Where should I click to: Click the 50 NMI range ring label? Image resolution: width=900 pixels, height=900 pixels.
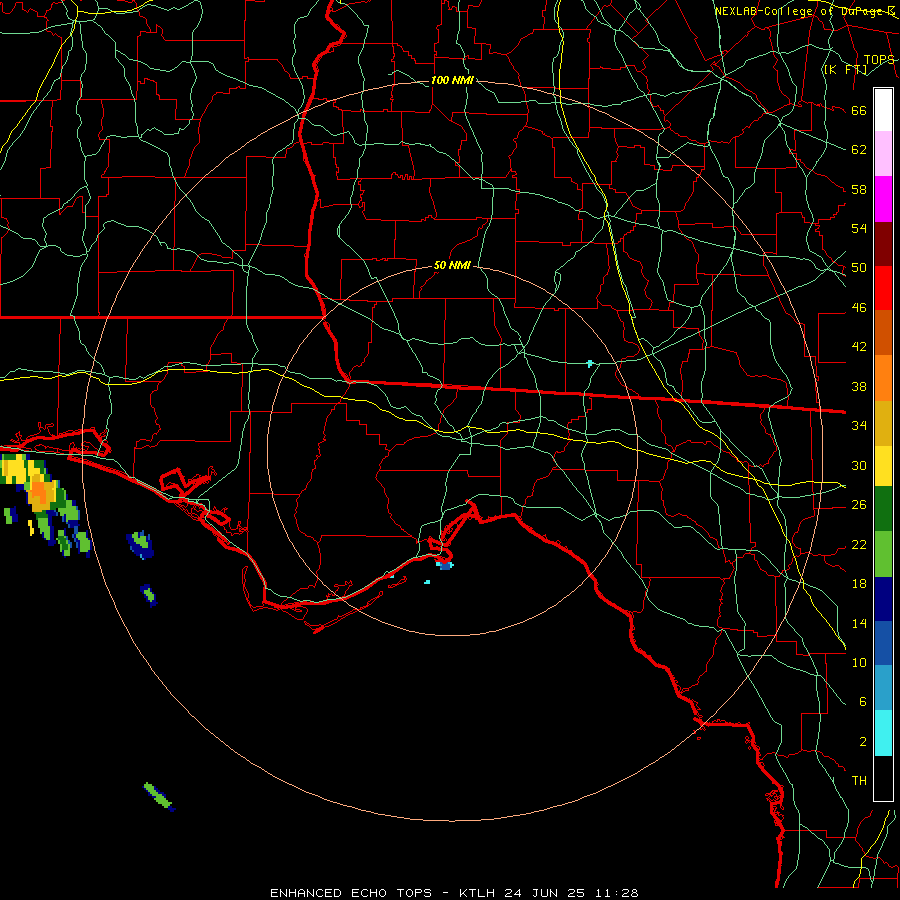(452, 265)
